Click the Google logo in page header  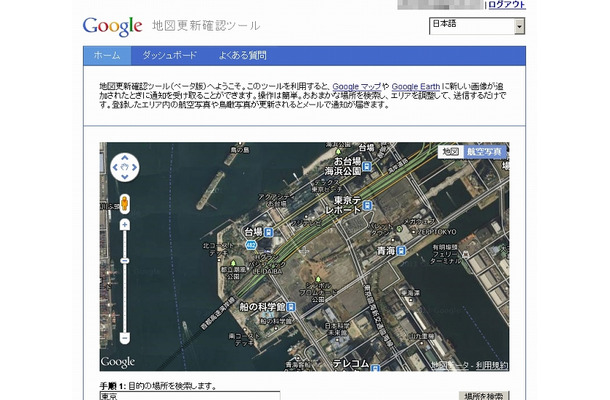[x=112, y=26]
